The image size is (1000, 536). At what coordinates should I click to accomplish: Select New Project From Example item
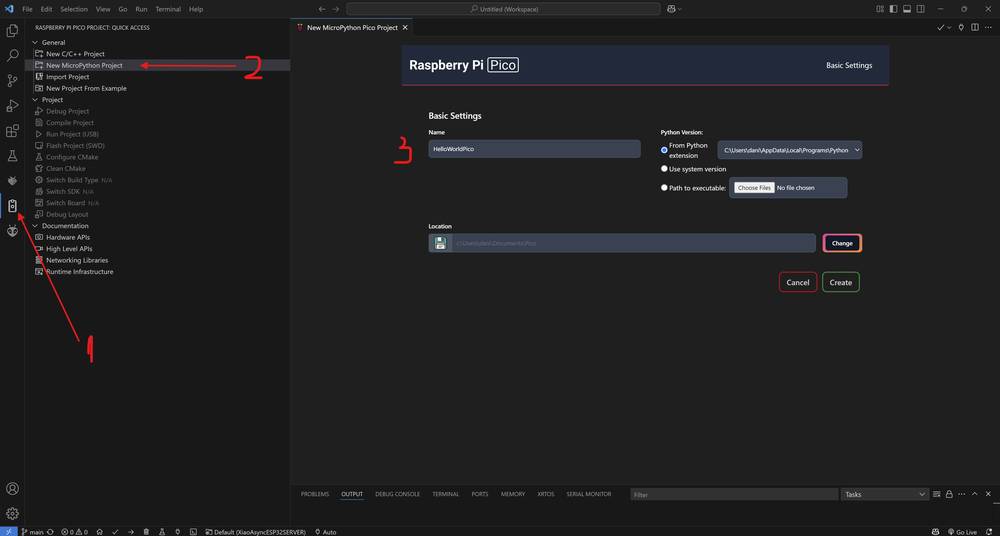(86, 88)
